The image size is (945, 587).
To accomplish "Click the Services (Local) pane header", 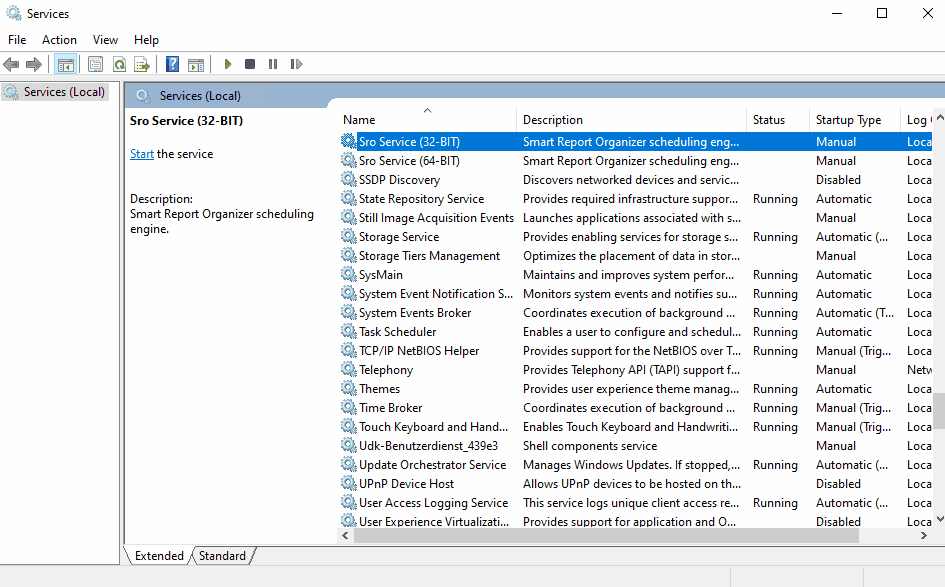I will (200, 96).
